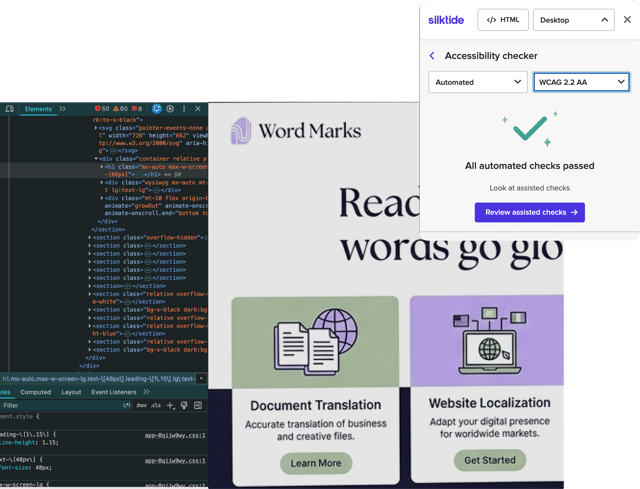Click the 'All automated checks passed' message
Viewport: 640px width, 489px height.
529,166
